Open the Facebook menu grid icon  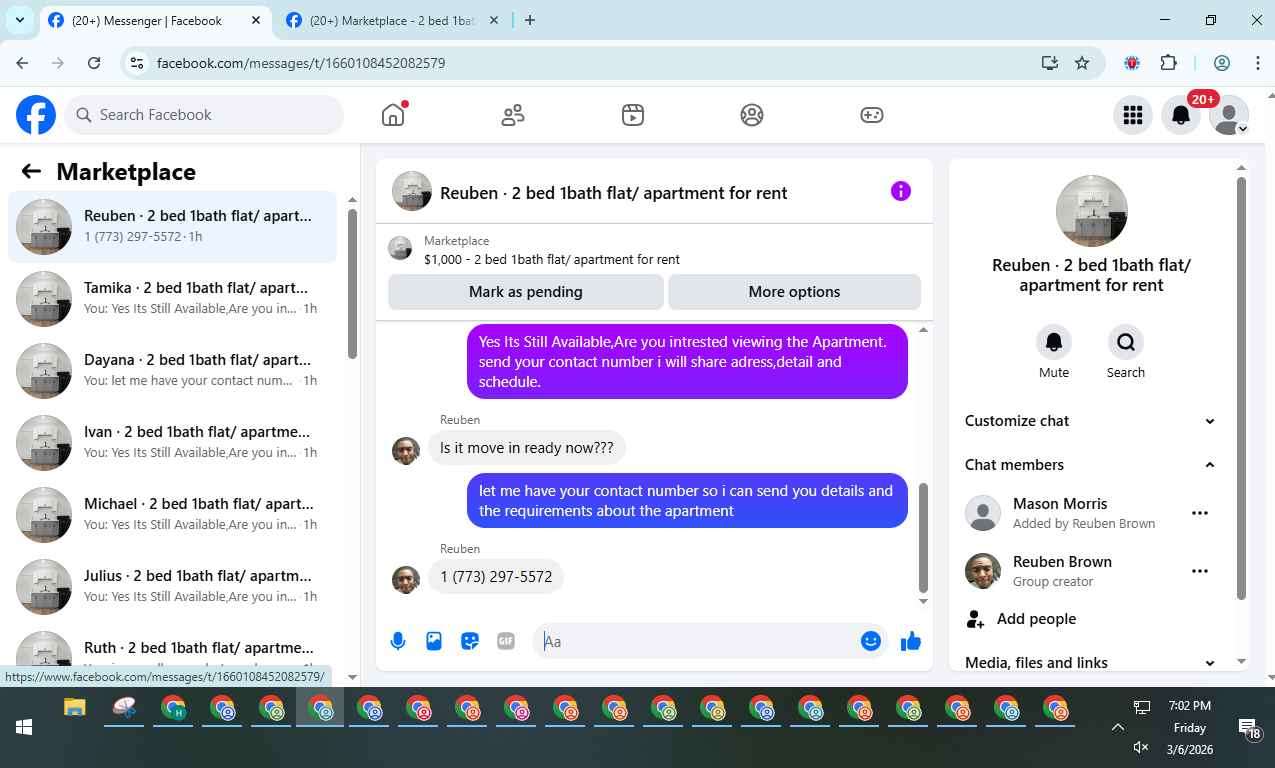click(x=1133, y=115)
